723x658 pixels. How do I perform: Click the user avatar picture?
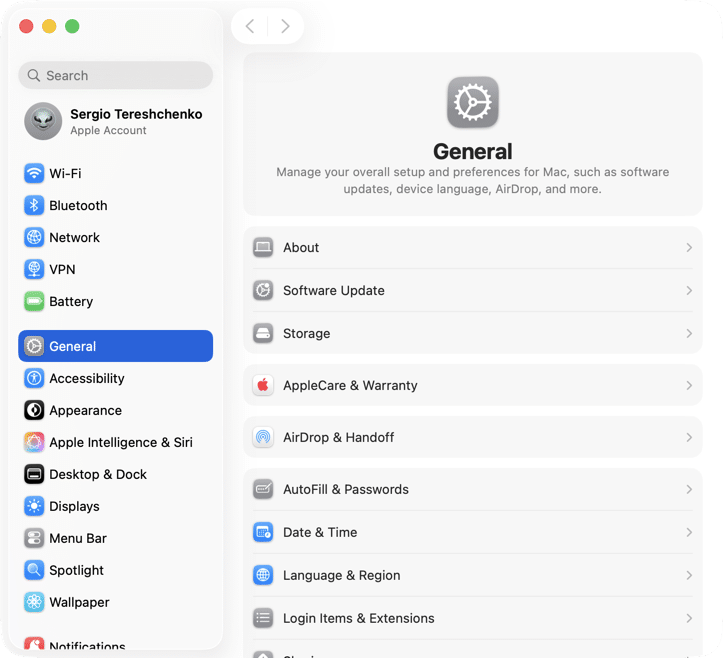coord(43,121)
